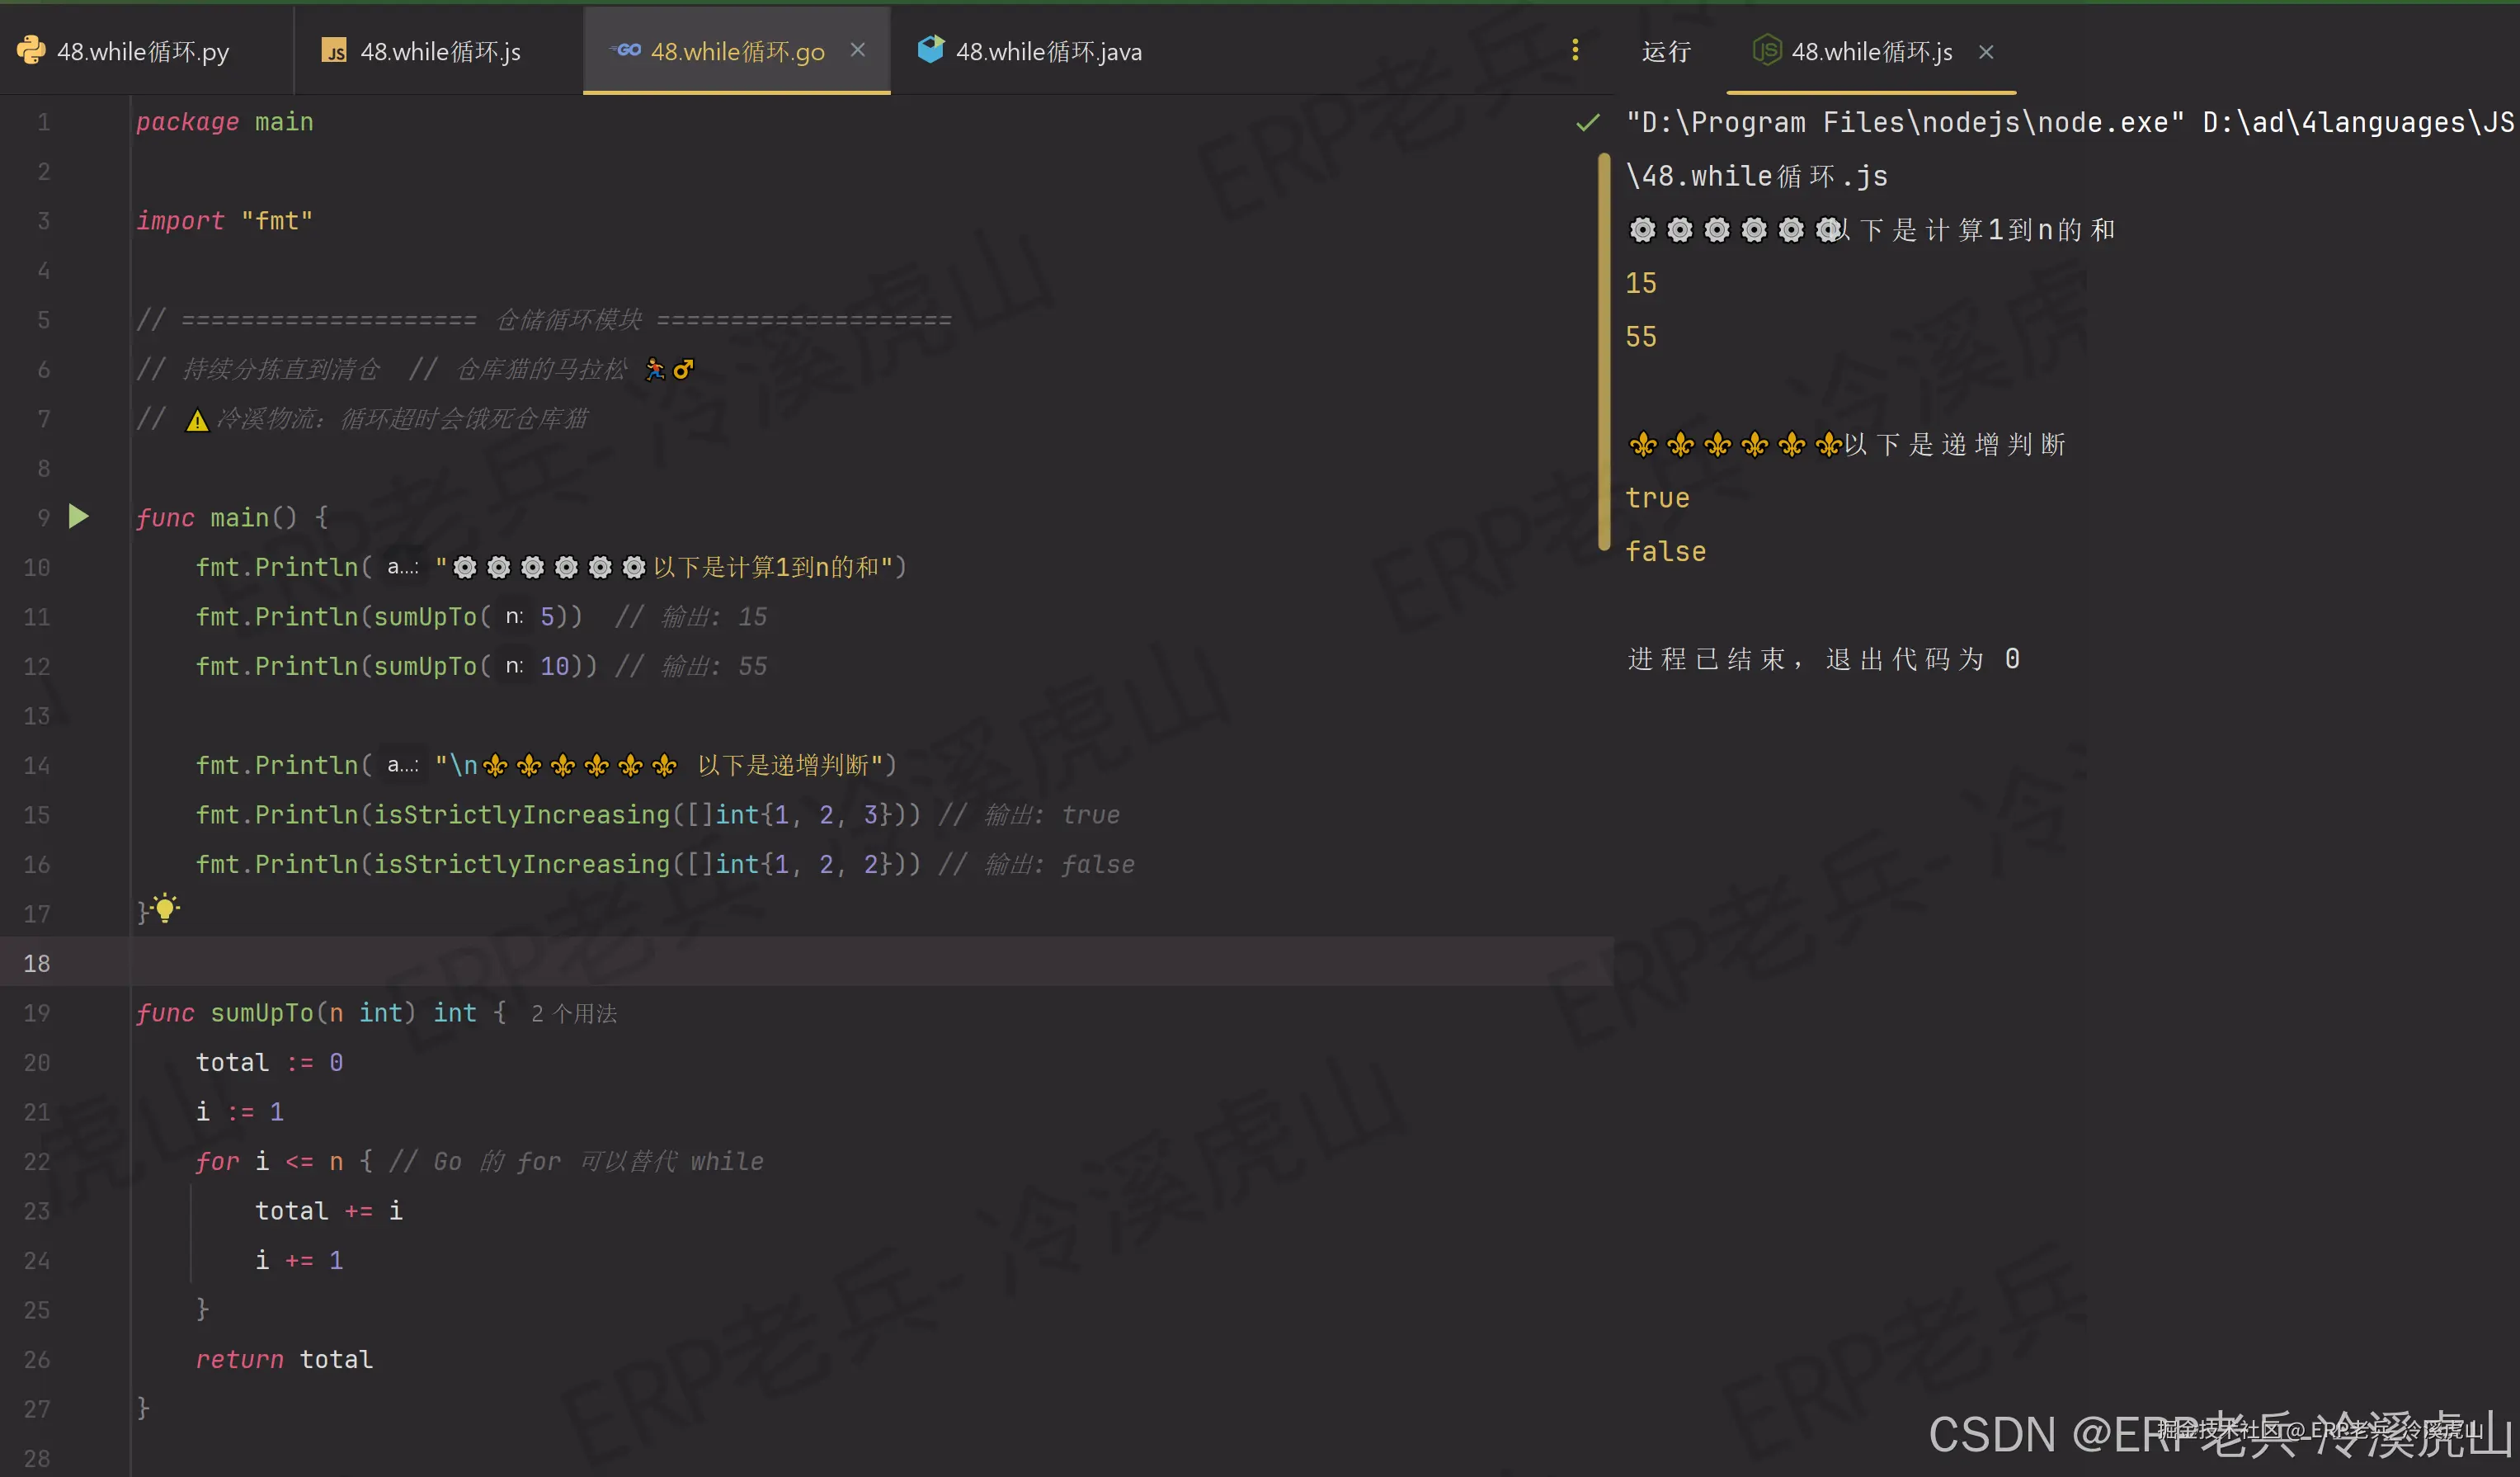Click the Java file icon on the 48.while循环.java tab
The height and width of the screenshot is (1477, 2520).
tap(931, 50)
